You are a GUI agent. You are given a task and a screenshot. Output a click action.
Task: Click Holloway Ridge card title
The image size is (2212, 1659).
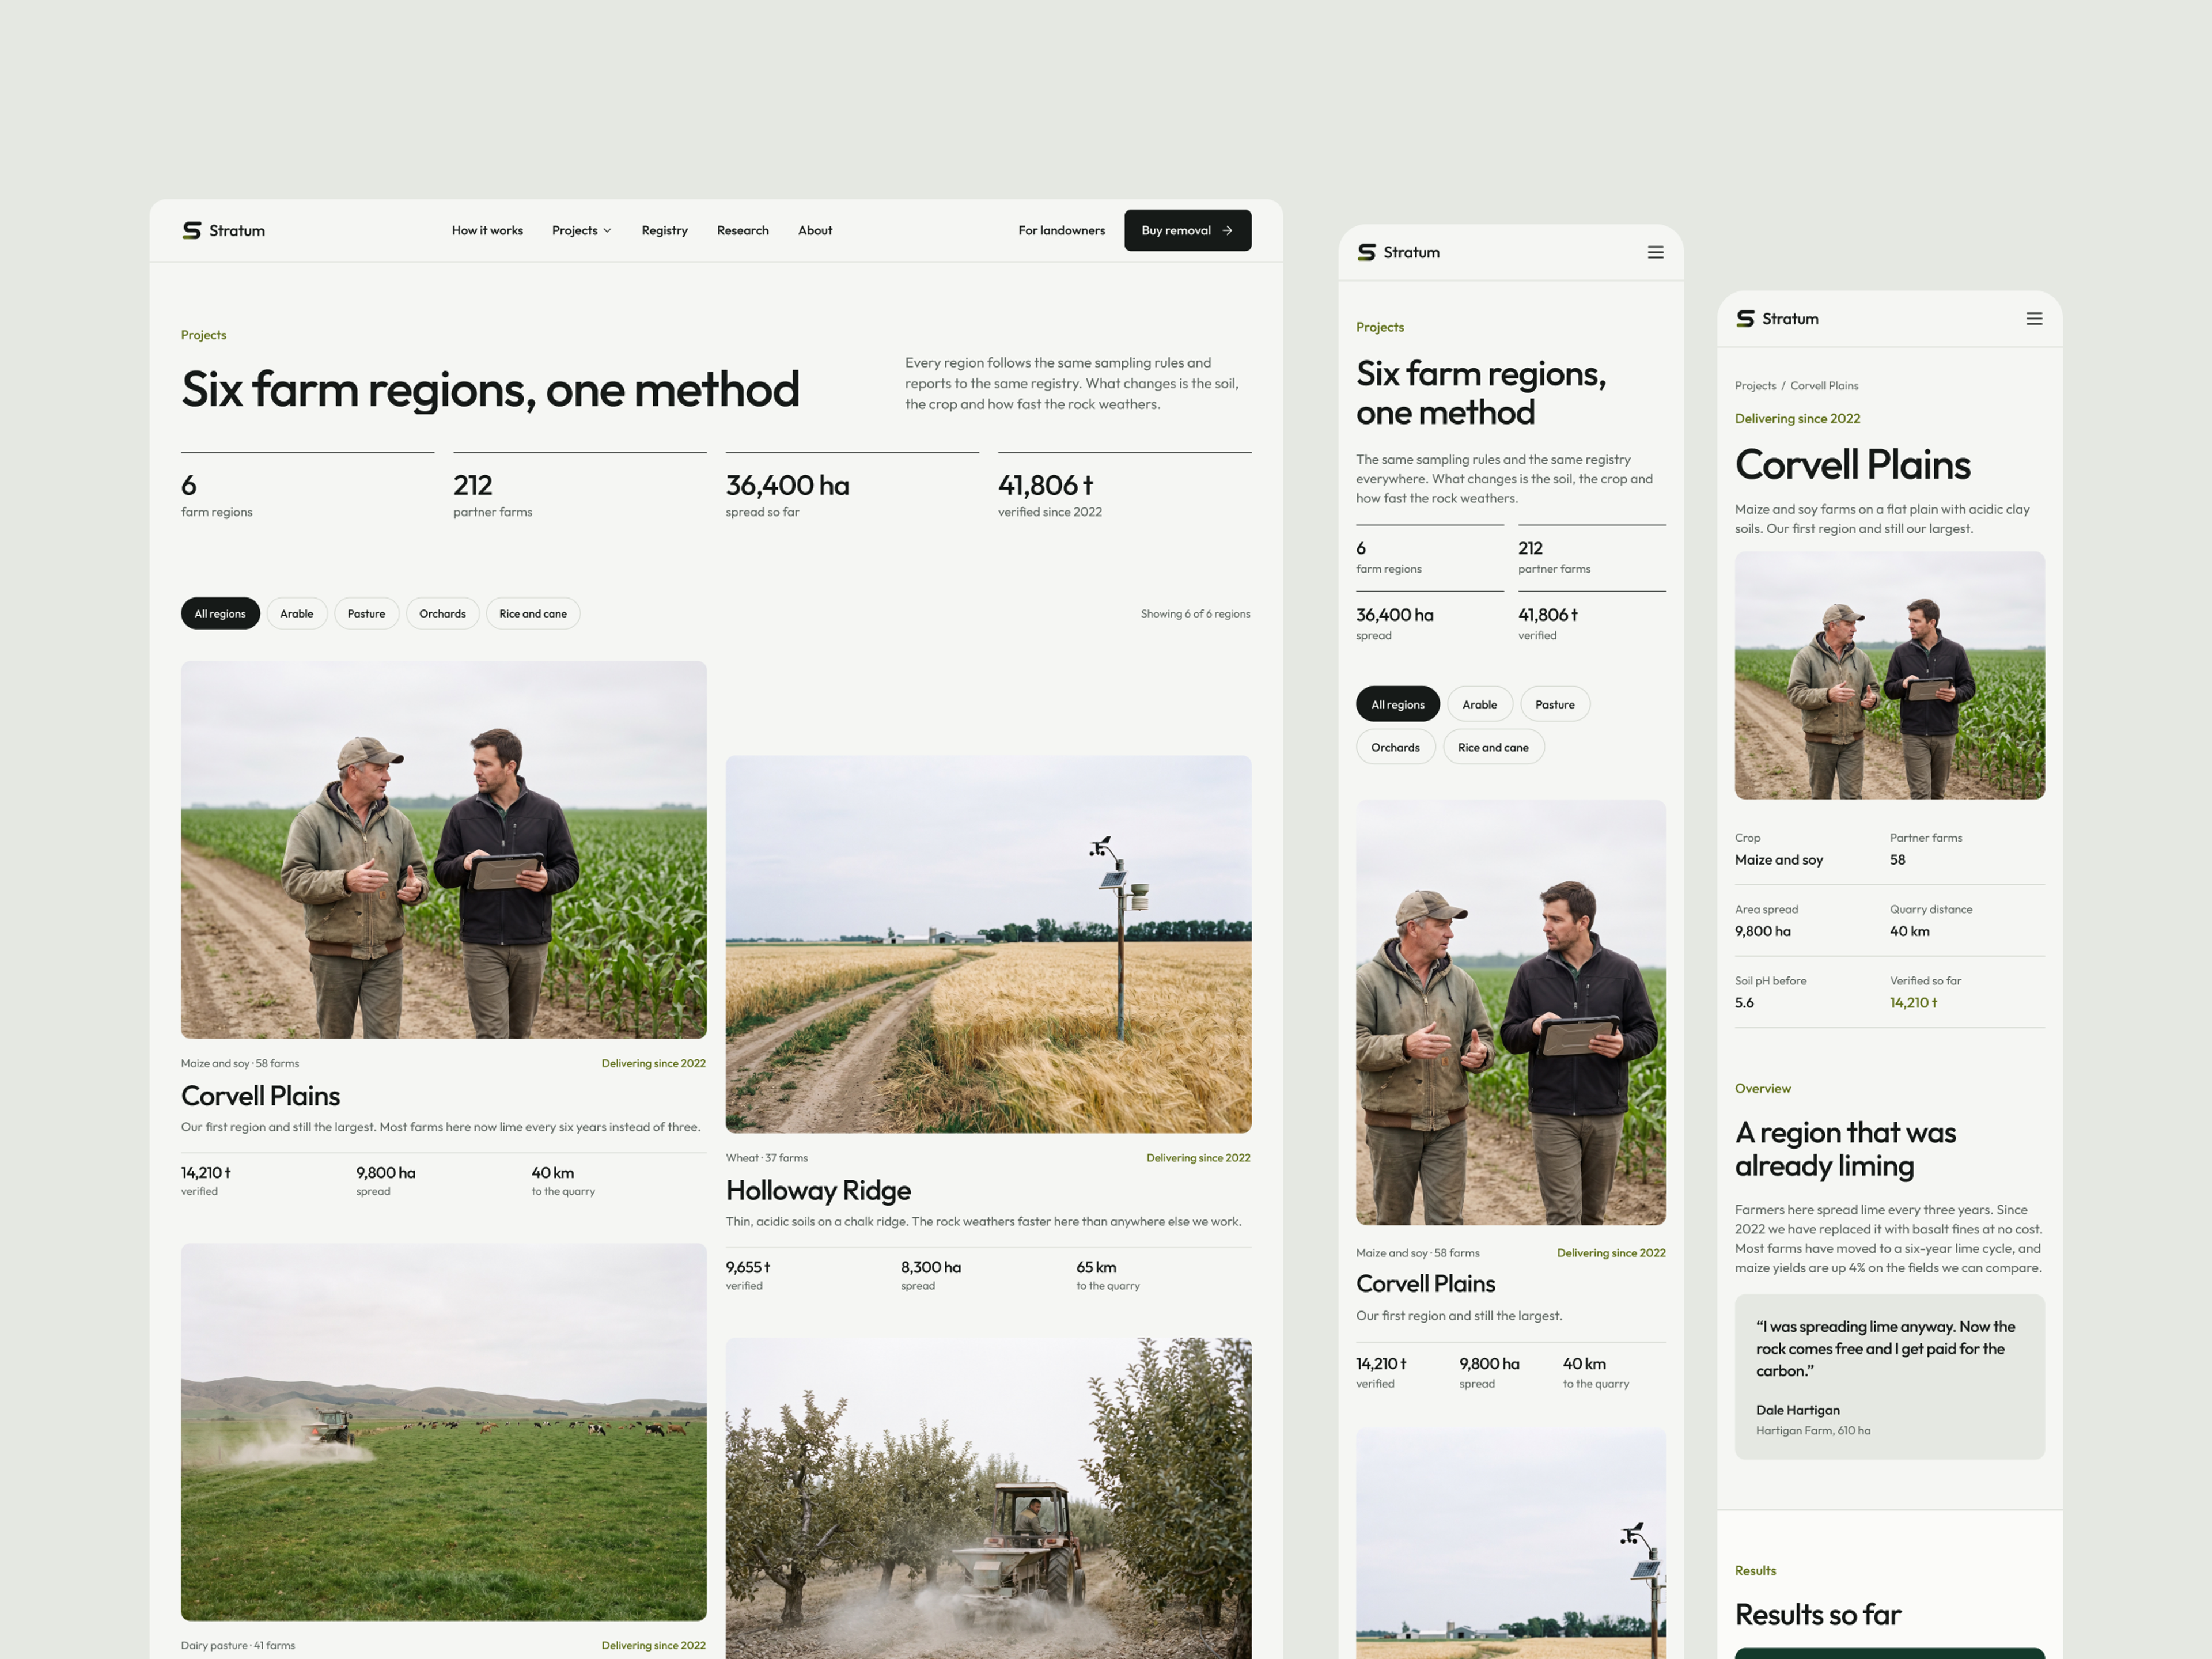coord(818,1191)
